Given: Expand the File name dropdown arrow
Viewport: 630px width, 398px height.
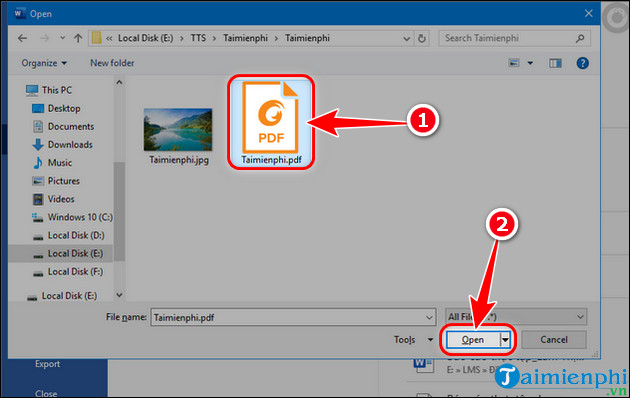Looking at the screenshot, I should click(x=429, y=317).
